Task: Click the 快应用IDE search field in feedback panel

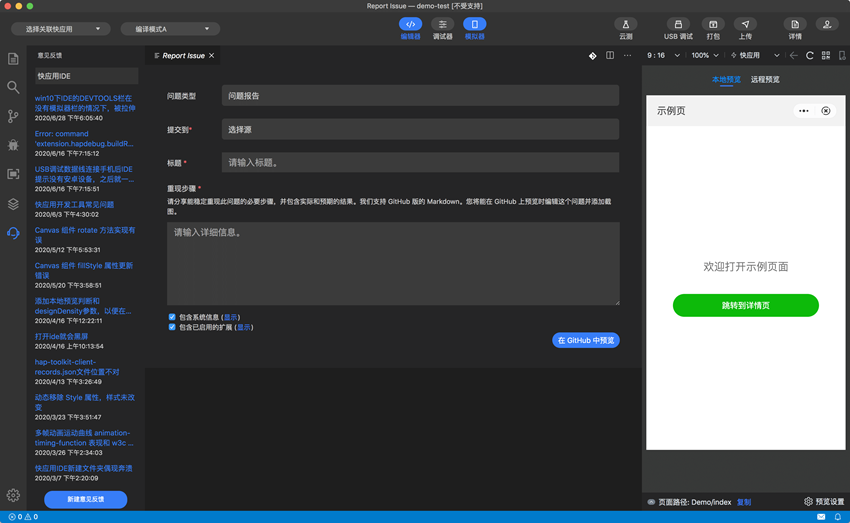Action: point(86,76)
